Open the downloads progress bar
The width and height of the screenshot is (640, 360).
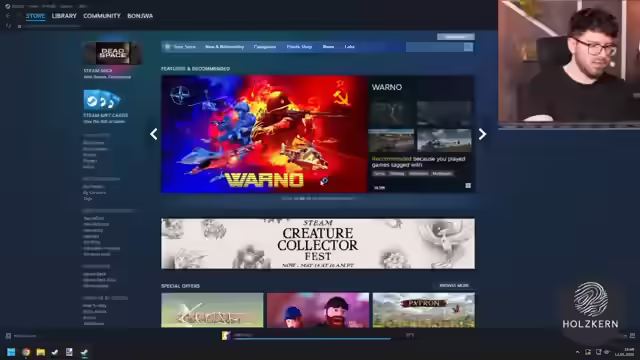(x=312, y=339)
